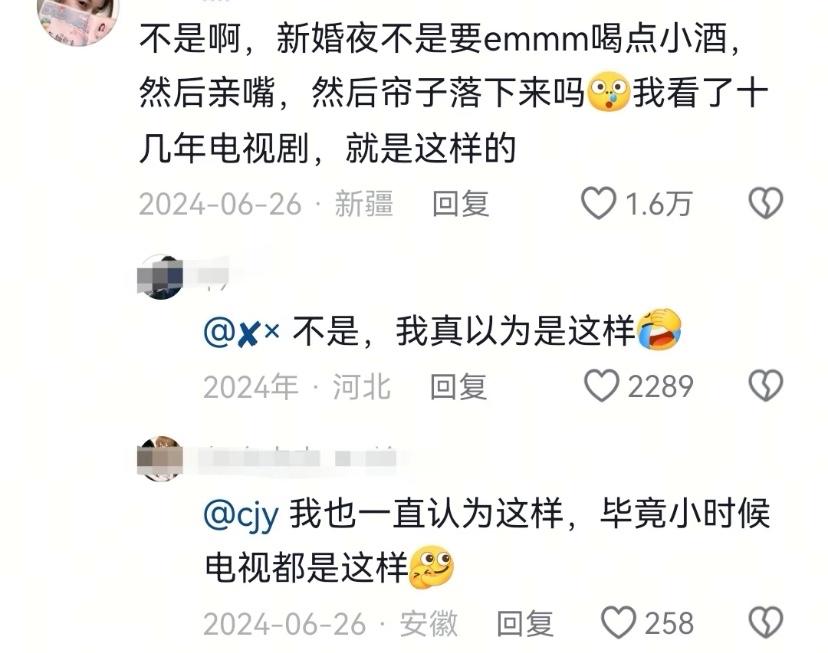The image size is (828, 653).
Task: Tap the blurred username of 安徽 replier
Action: click(x=298, y=457)
